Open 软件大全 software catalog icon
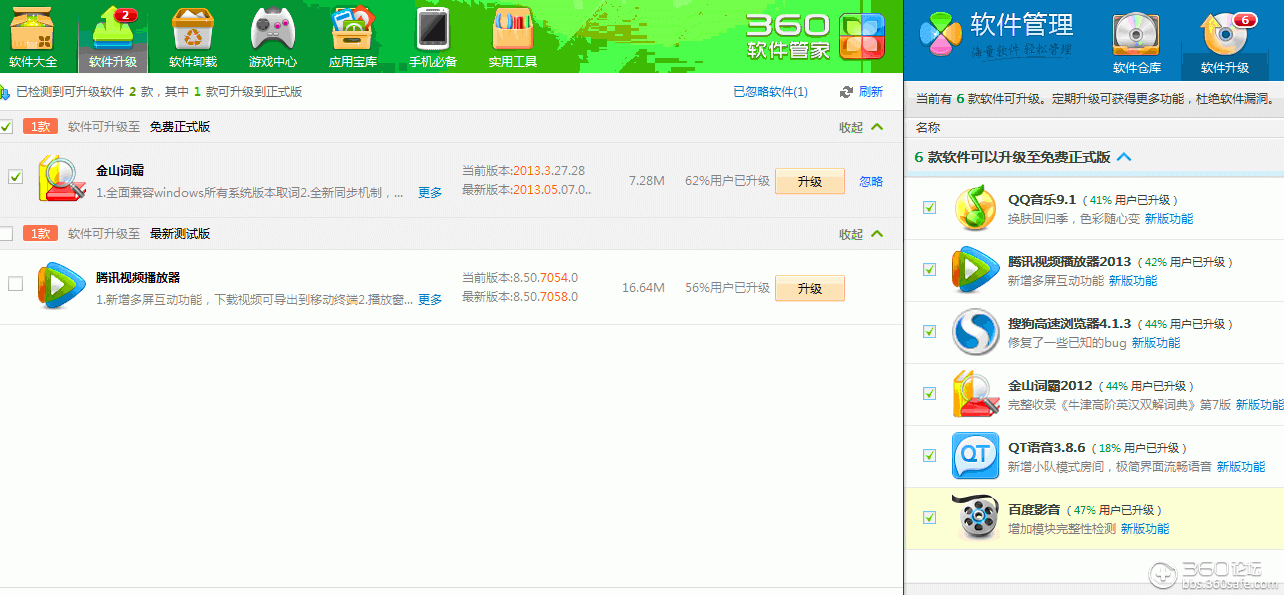The height and width of the screenshot is (595, 1284). tap(33, 37)
